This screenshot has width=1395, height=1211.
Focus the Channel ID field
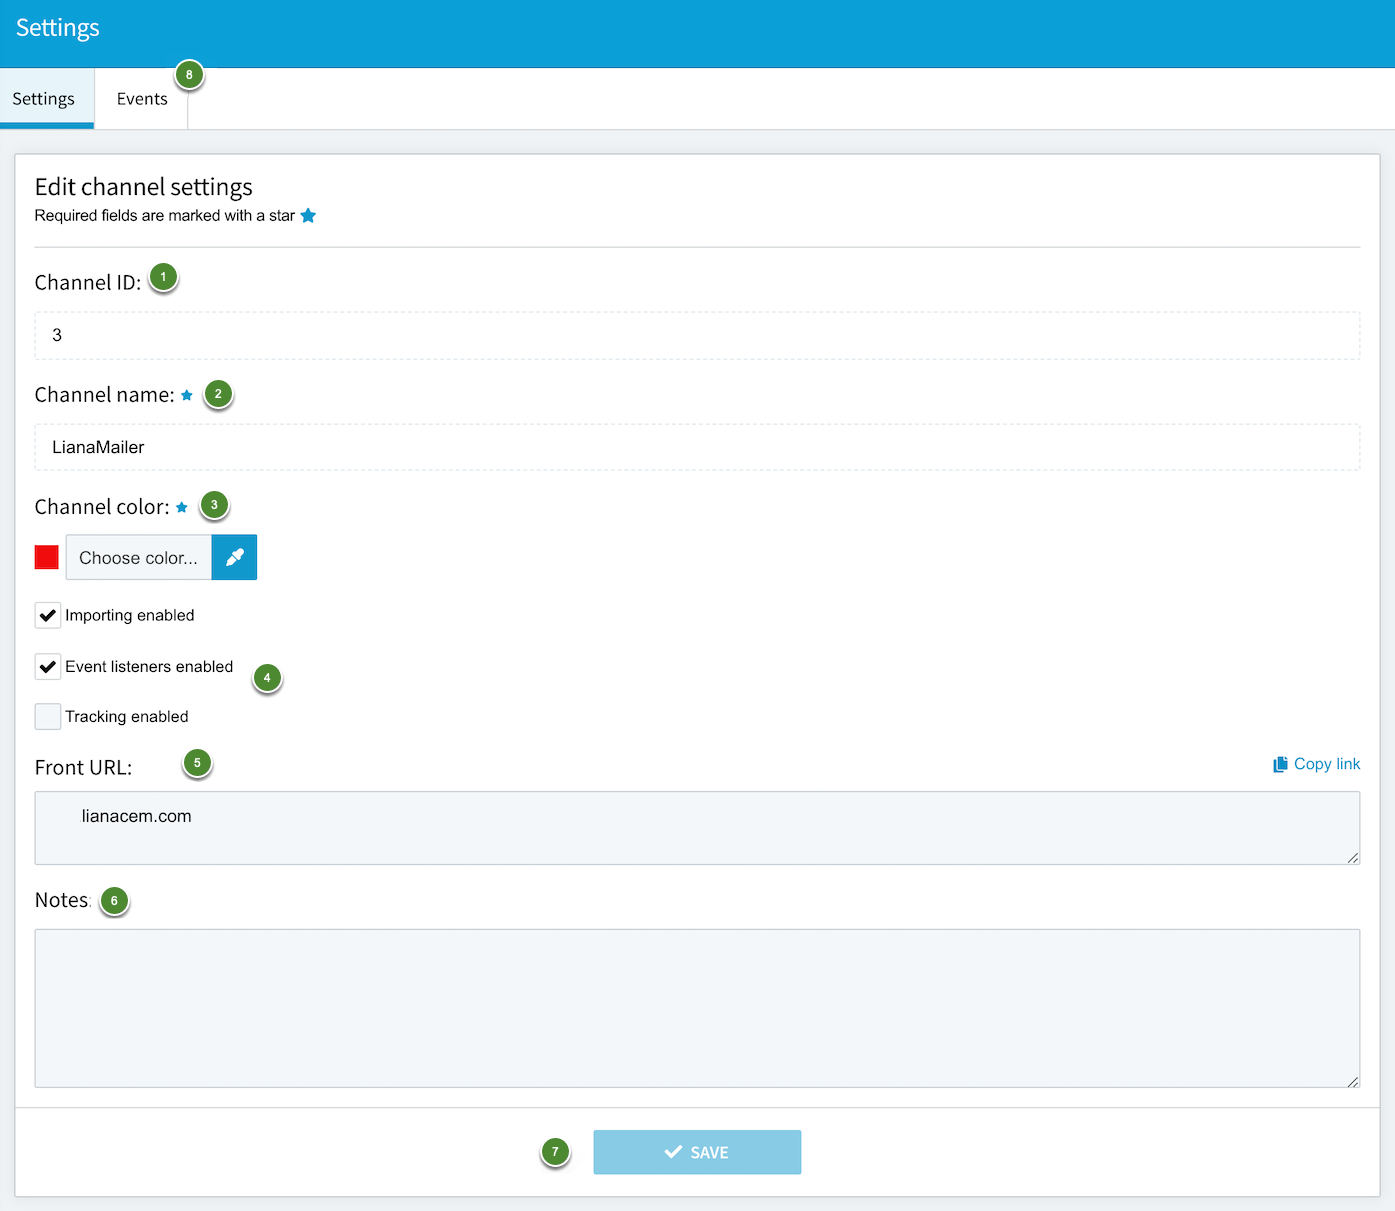pos(697,335)
